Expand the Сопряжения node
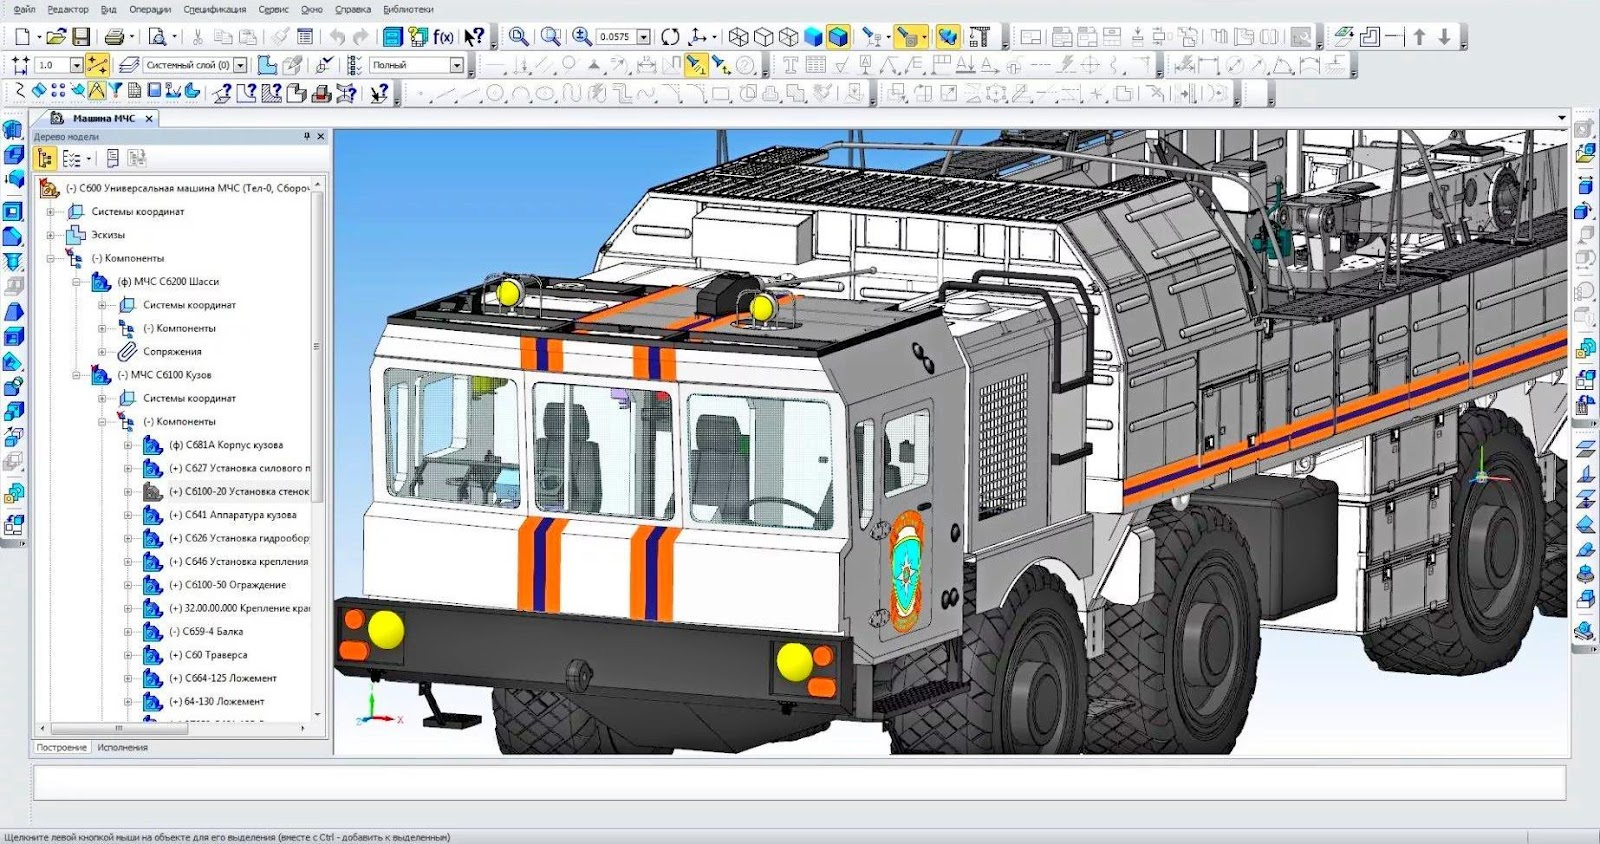The width and height of the screenshot is (1600, 844). (102, 352)
